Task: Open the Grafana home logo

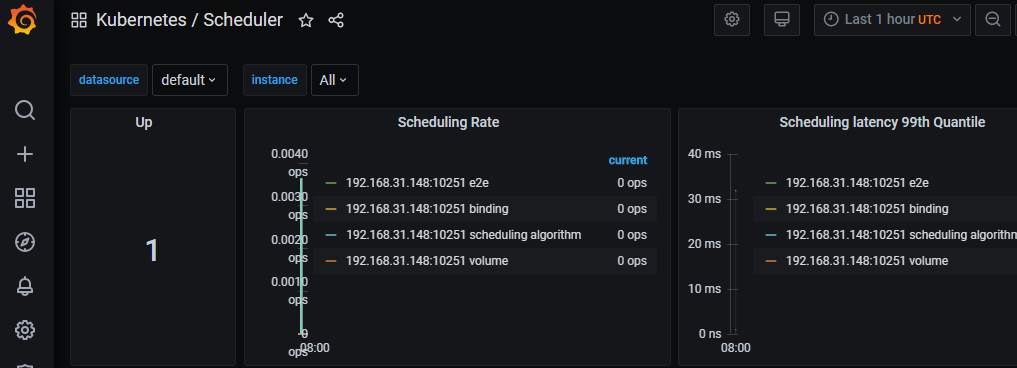Action: click(x=22, y=19)
